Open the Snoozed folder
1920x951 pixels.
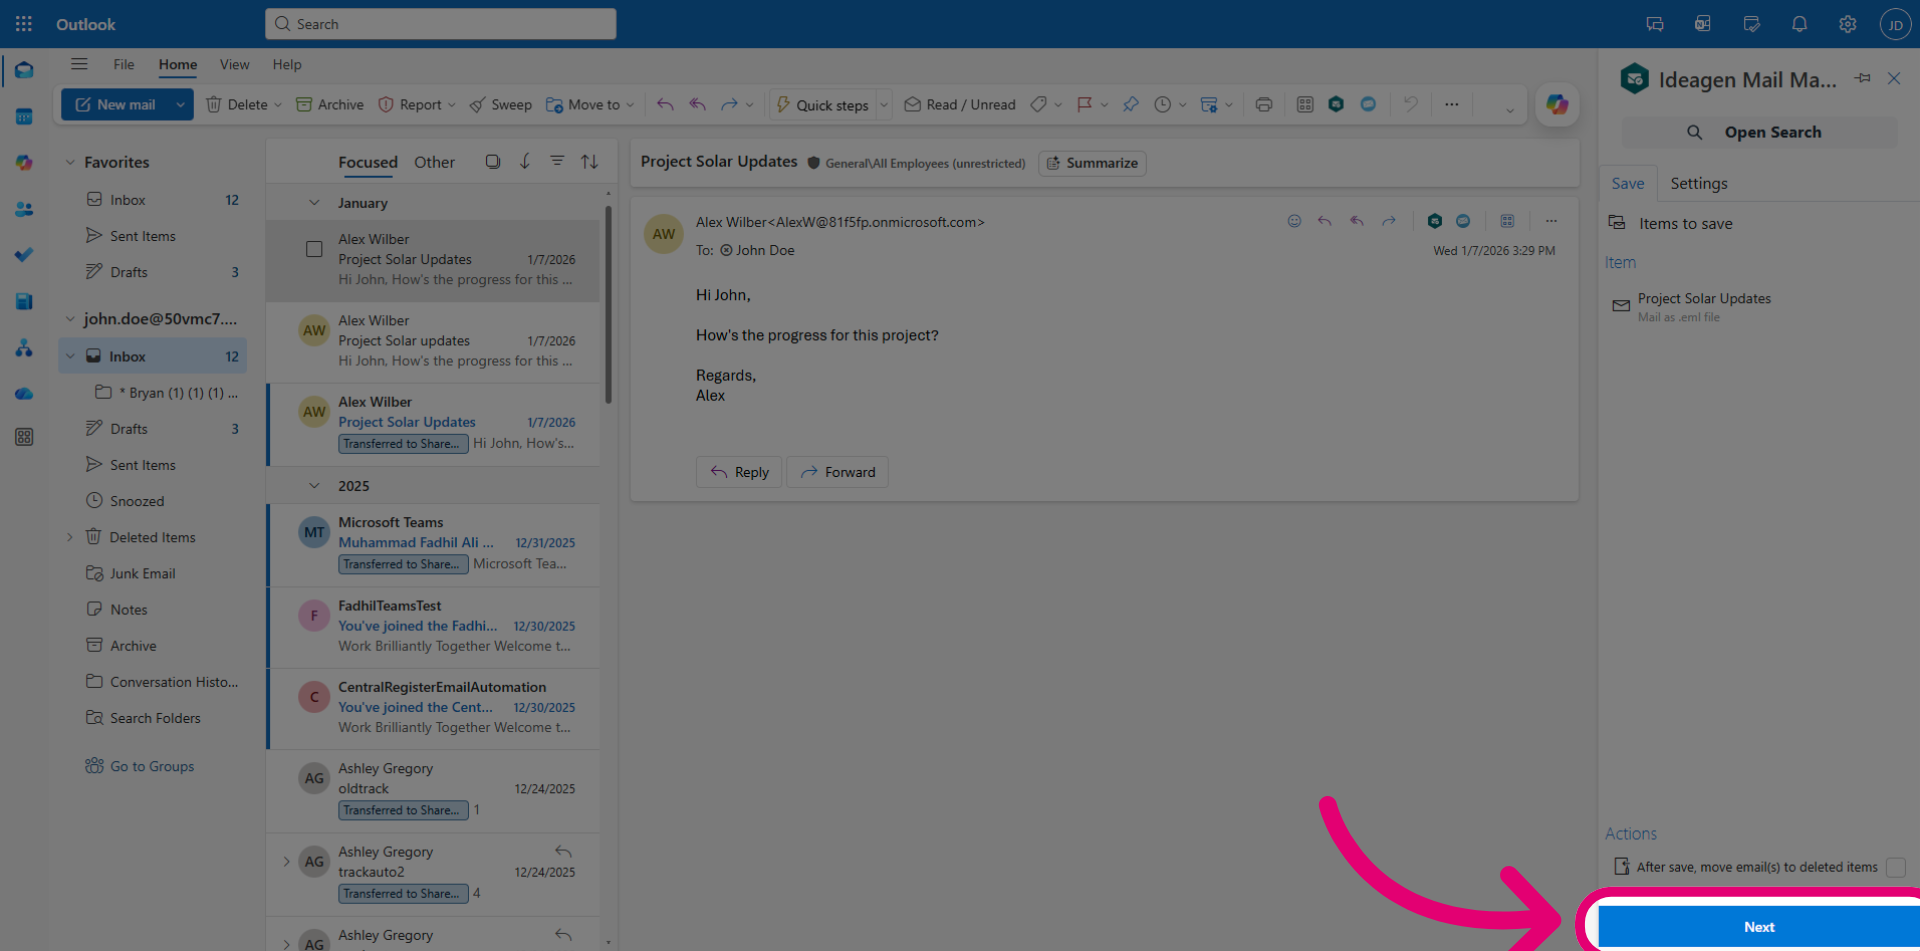(137, 501)
